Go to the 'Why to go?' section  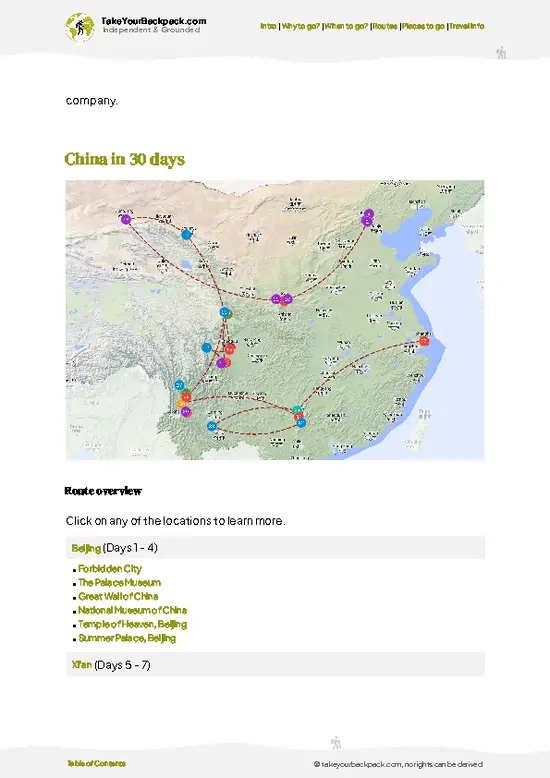coord(301,26)
